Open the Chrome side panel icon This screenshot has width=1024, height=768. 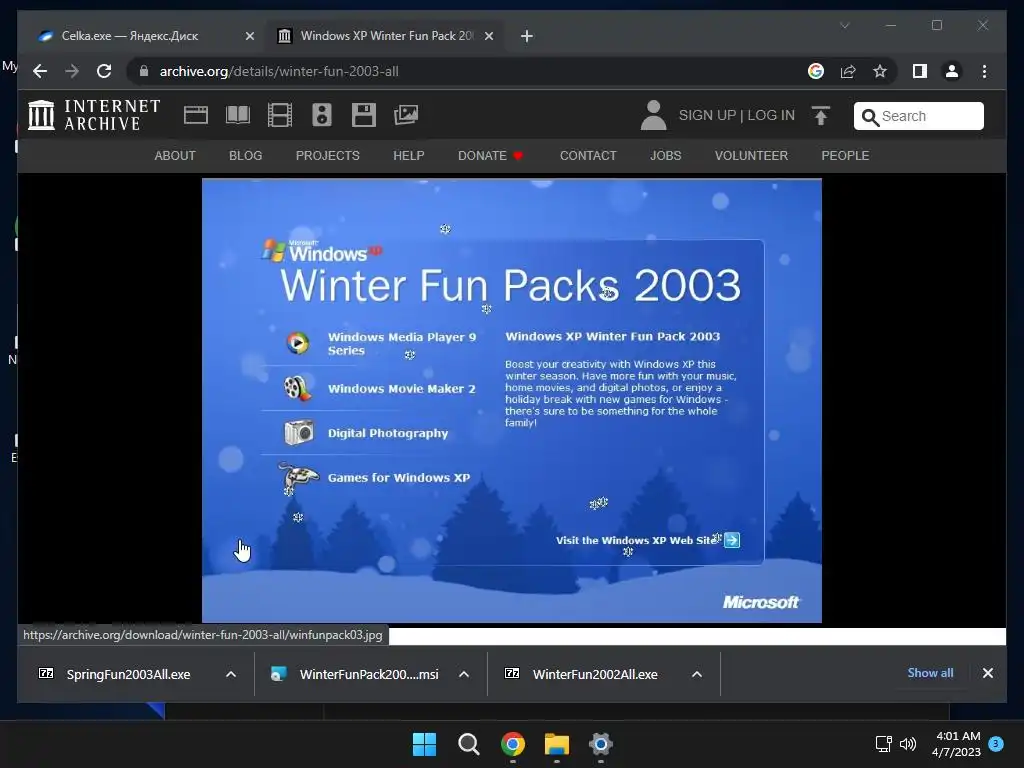pos(920,71)
